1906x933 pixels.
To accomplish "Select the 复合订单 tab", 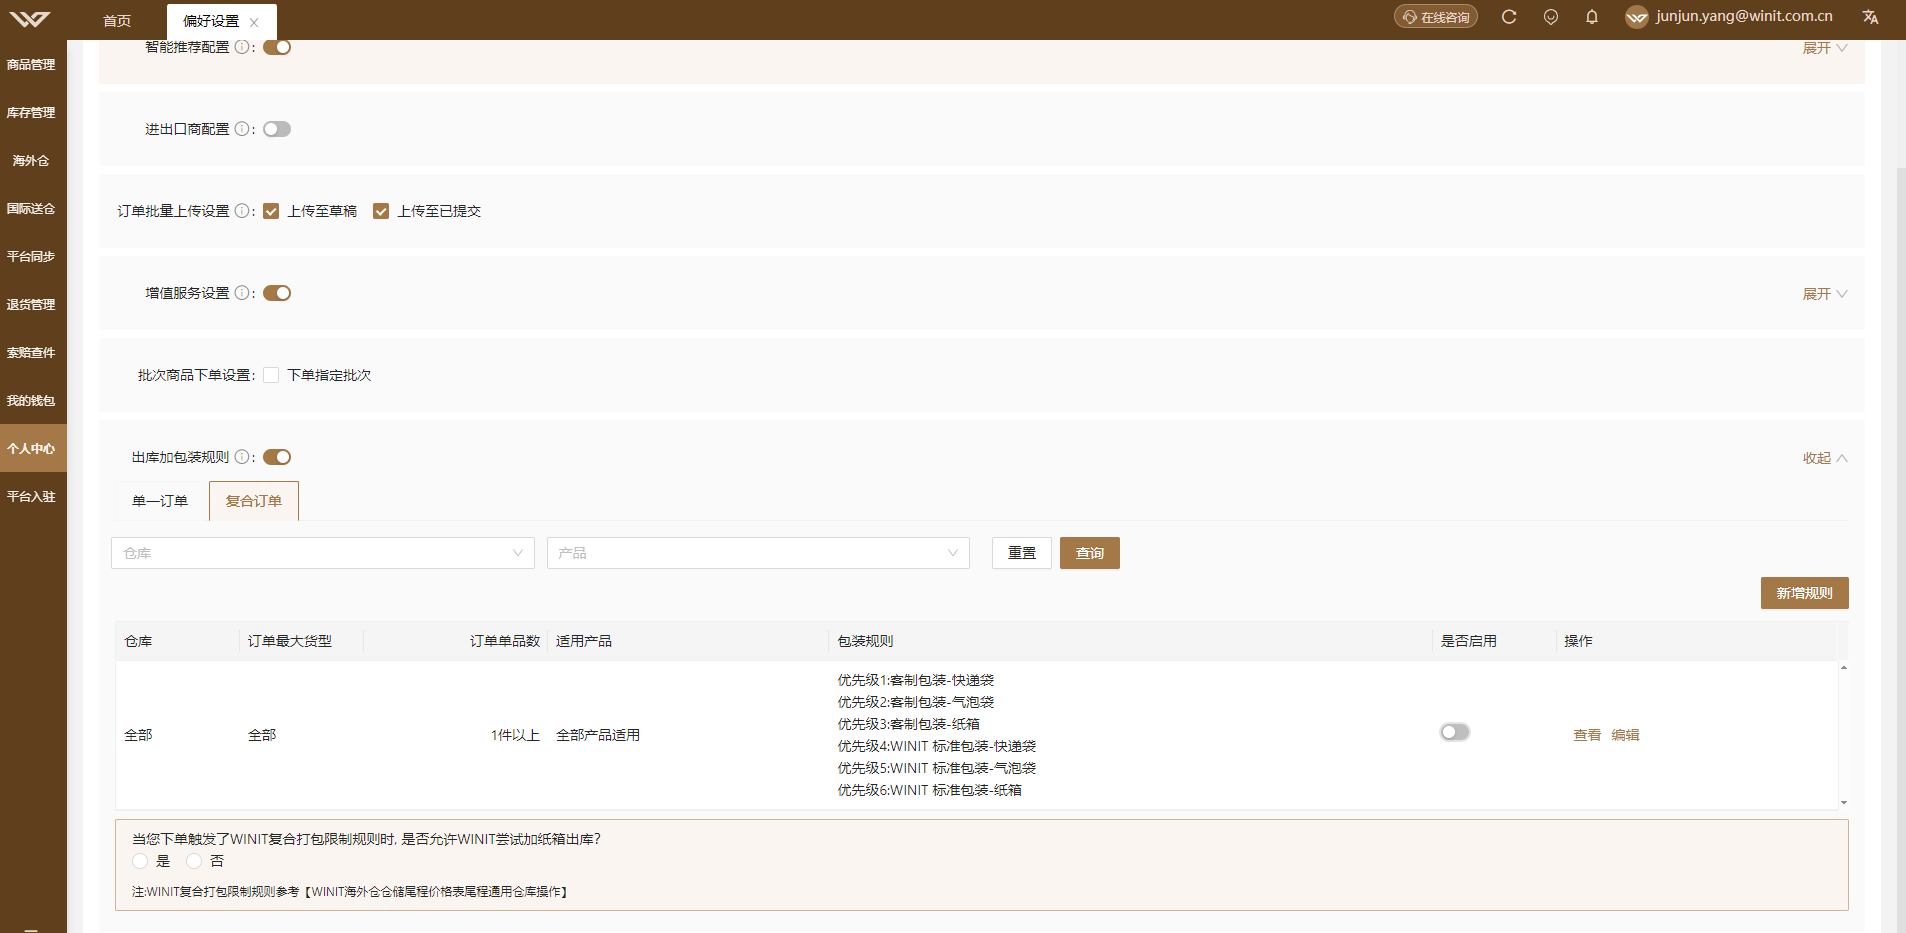I will pyautogui.click(x=254, y=501).
